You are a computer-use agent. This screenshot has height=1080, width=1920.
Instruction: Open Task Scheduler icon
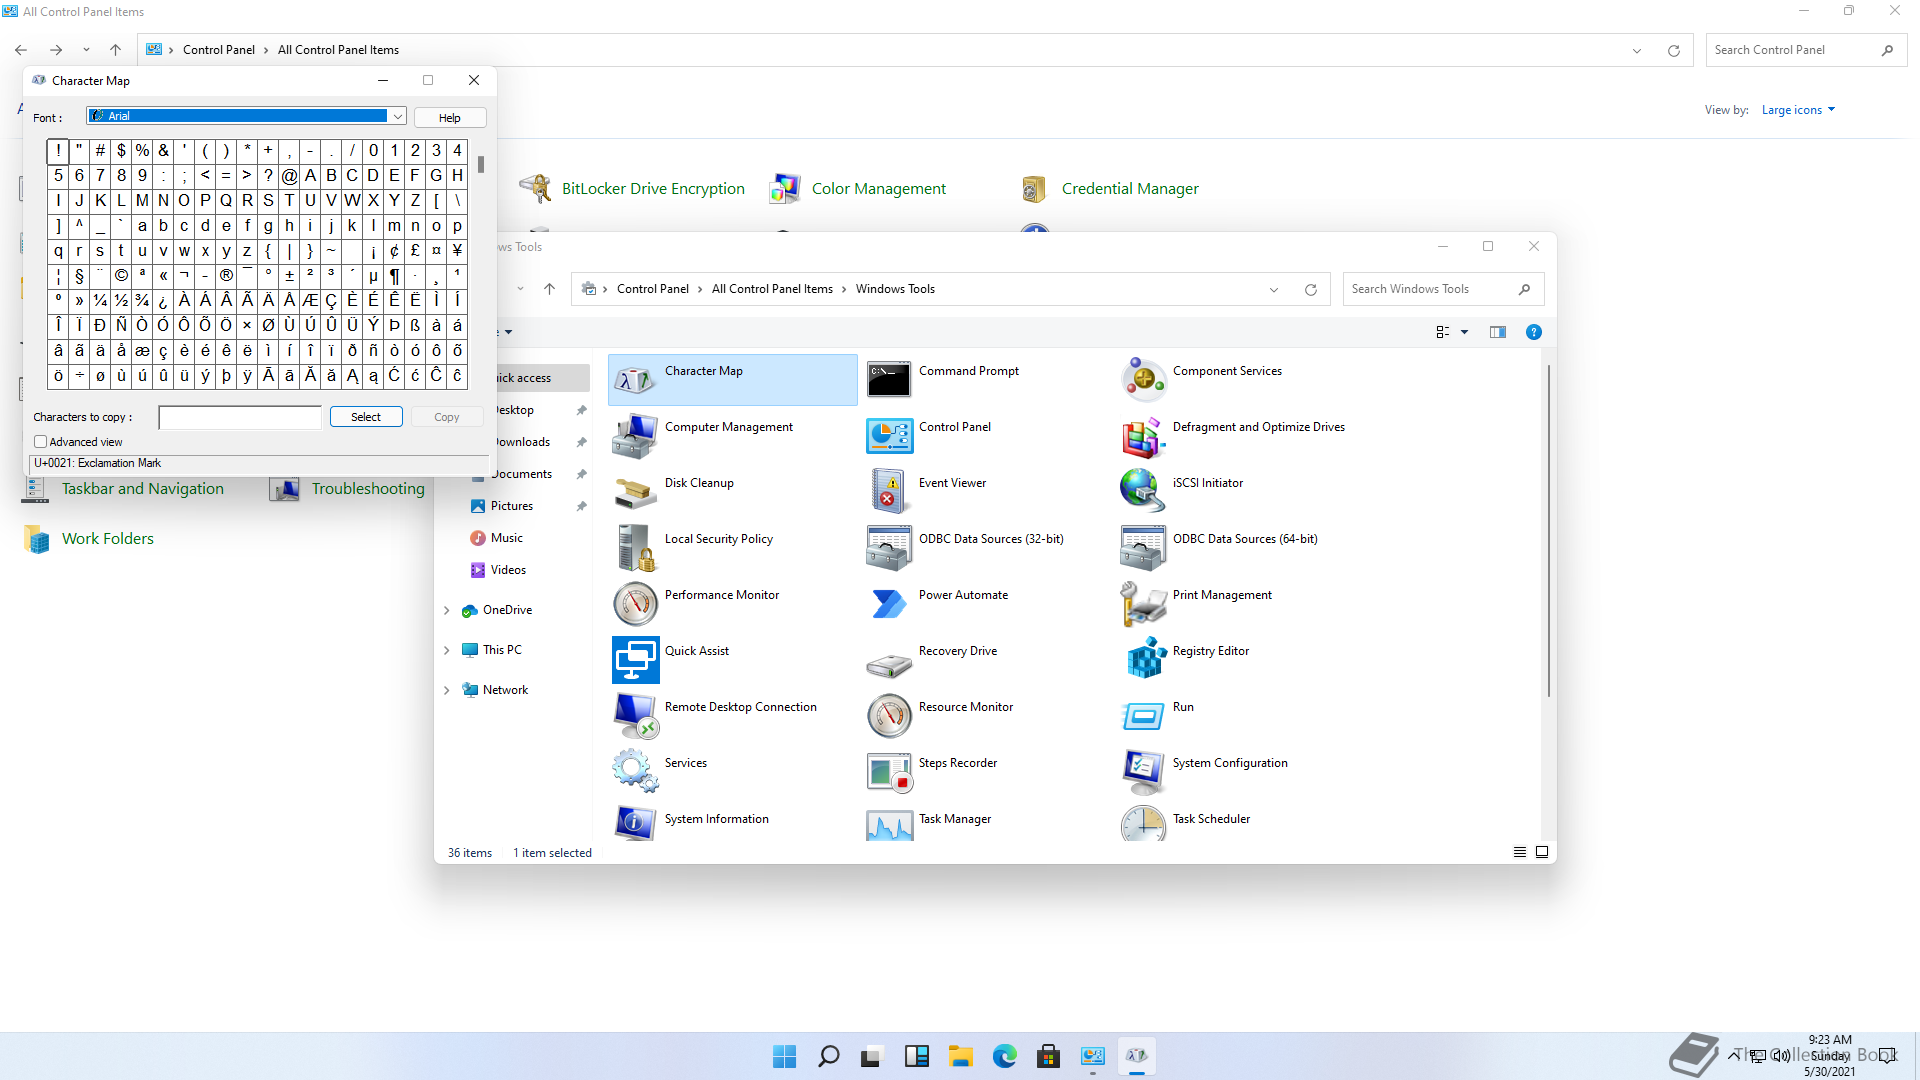click(1143, 823)
